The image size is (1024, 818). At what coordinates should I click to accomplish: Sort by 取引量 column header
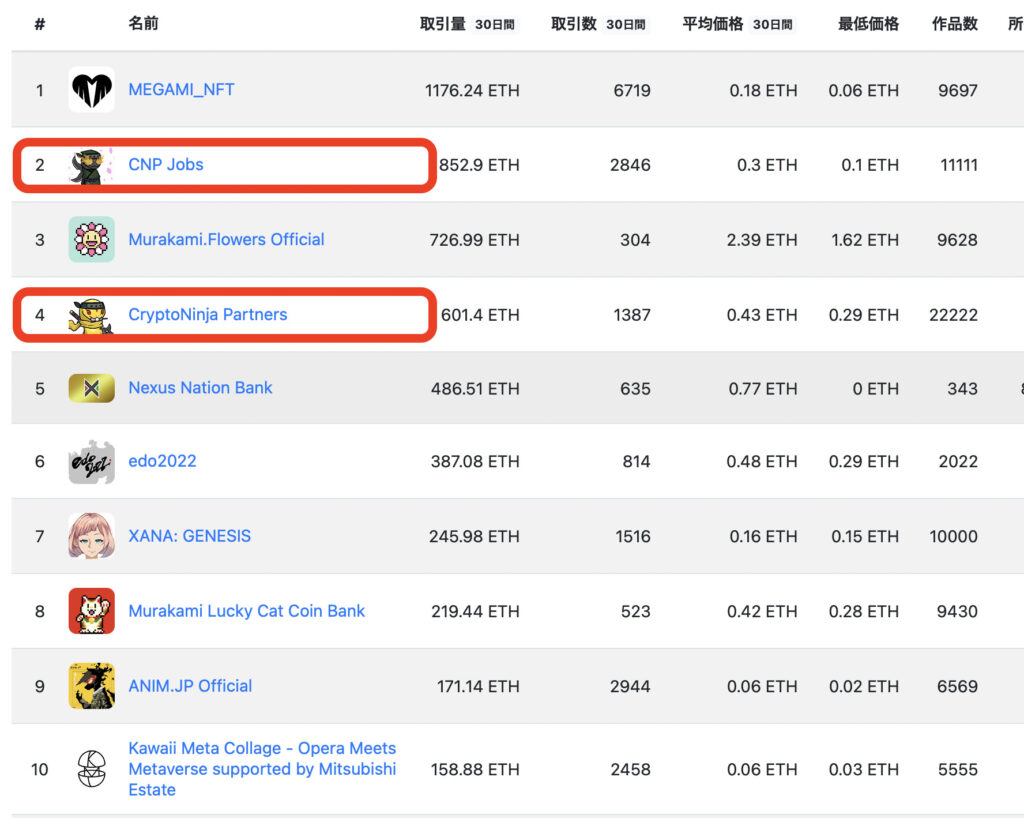(442, 24)
